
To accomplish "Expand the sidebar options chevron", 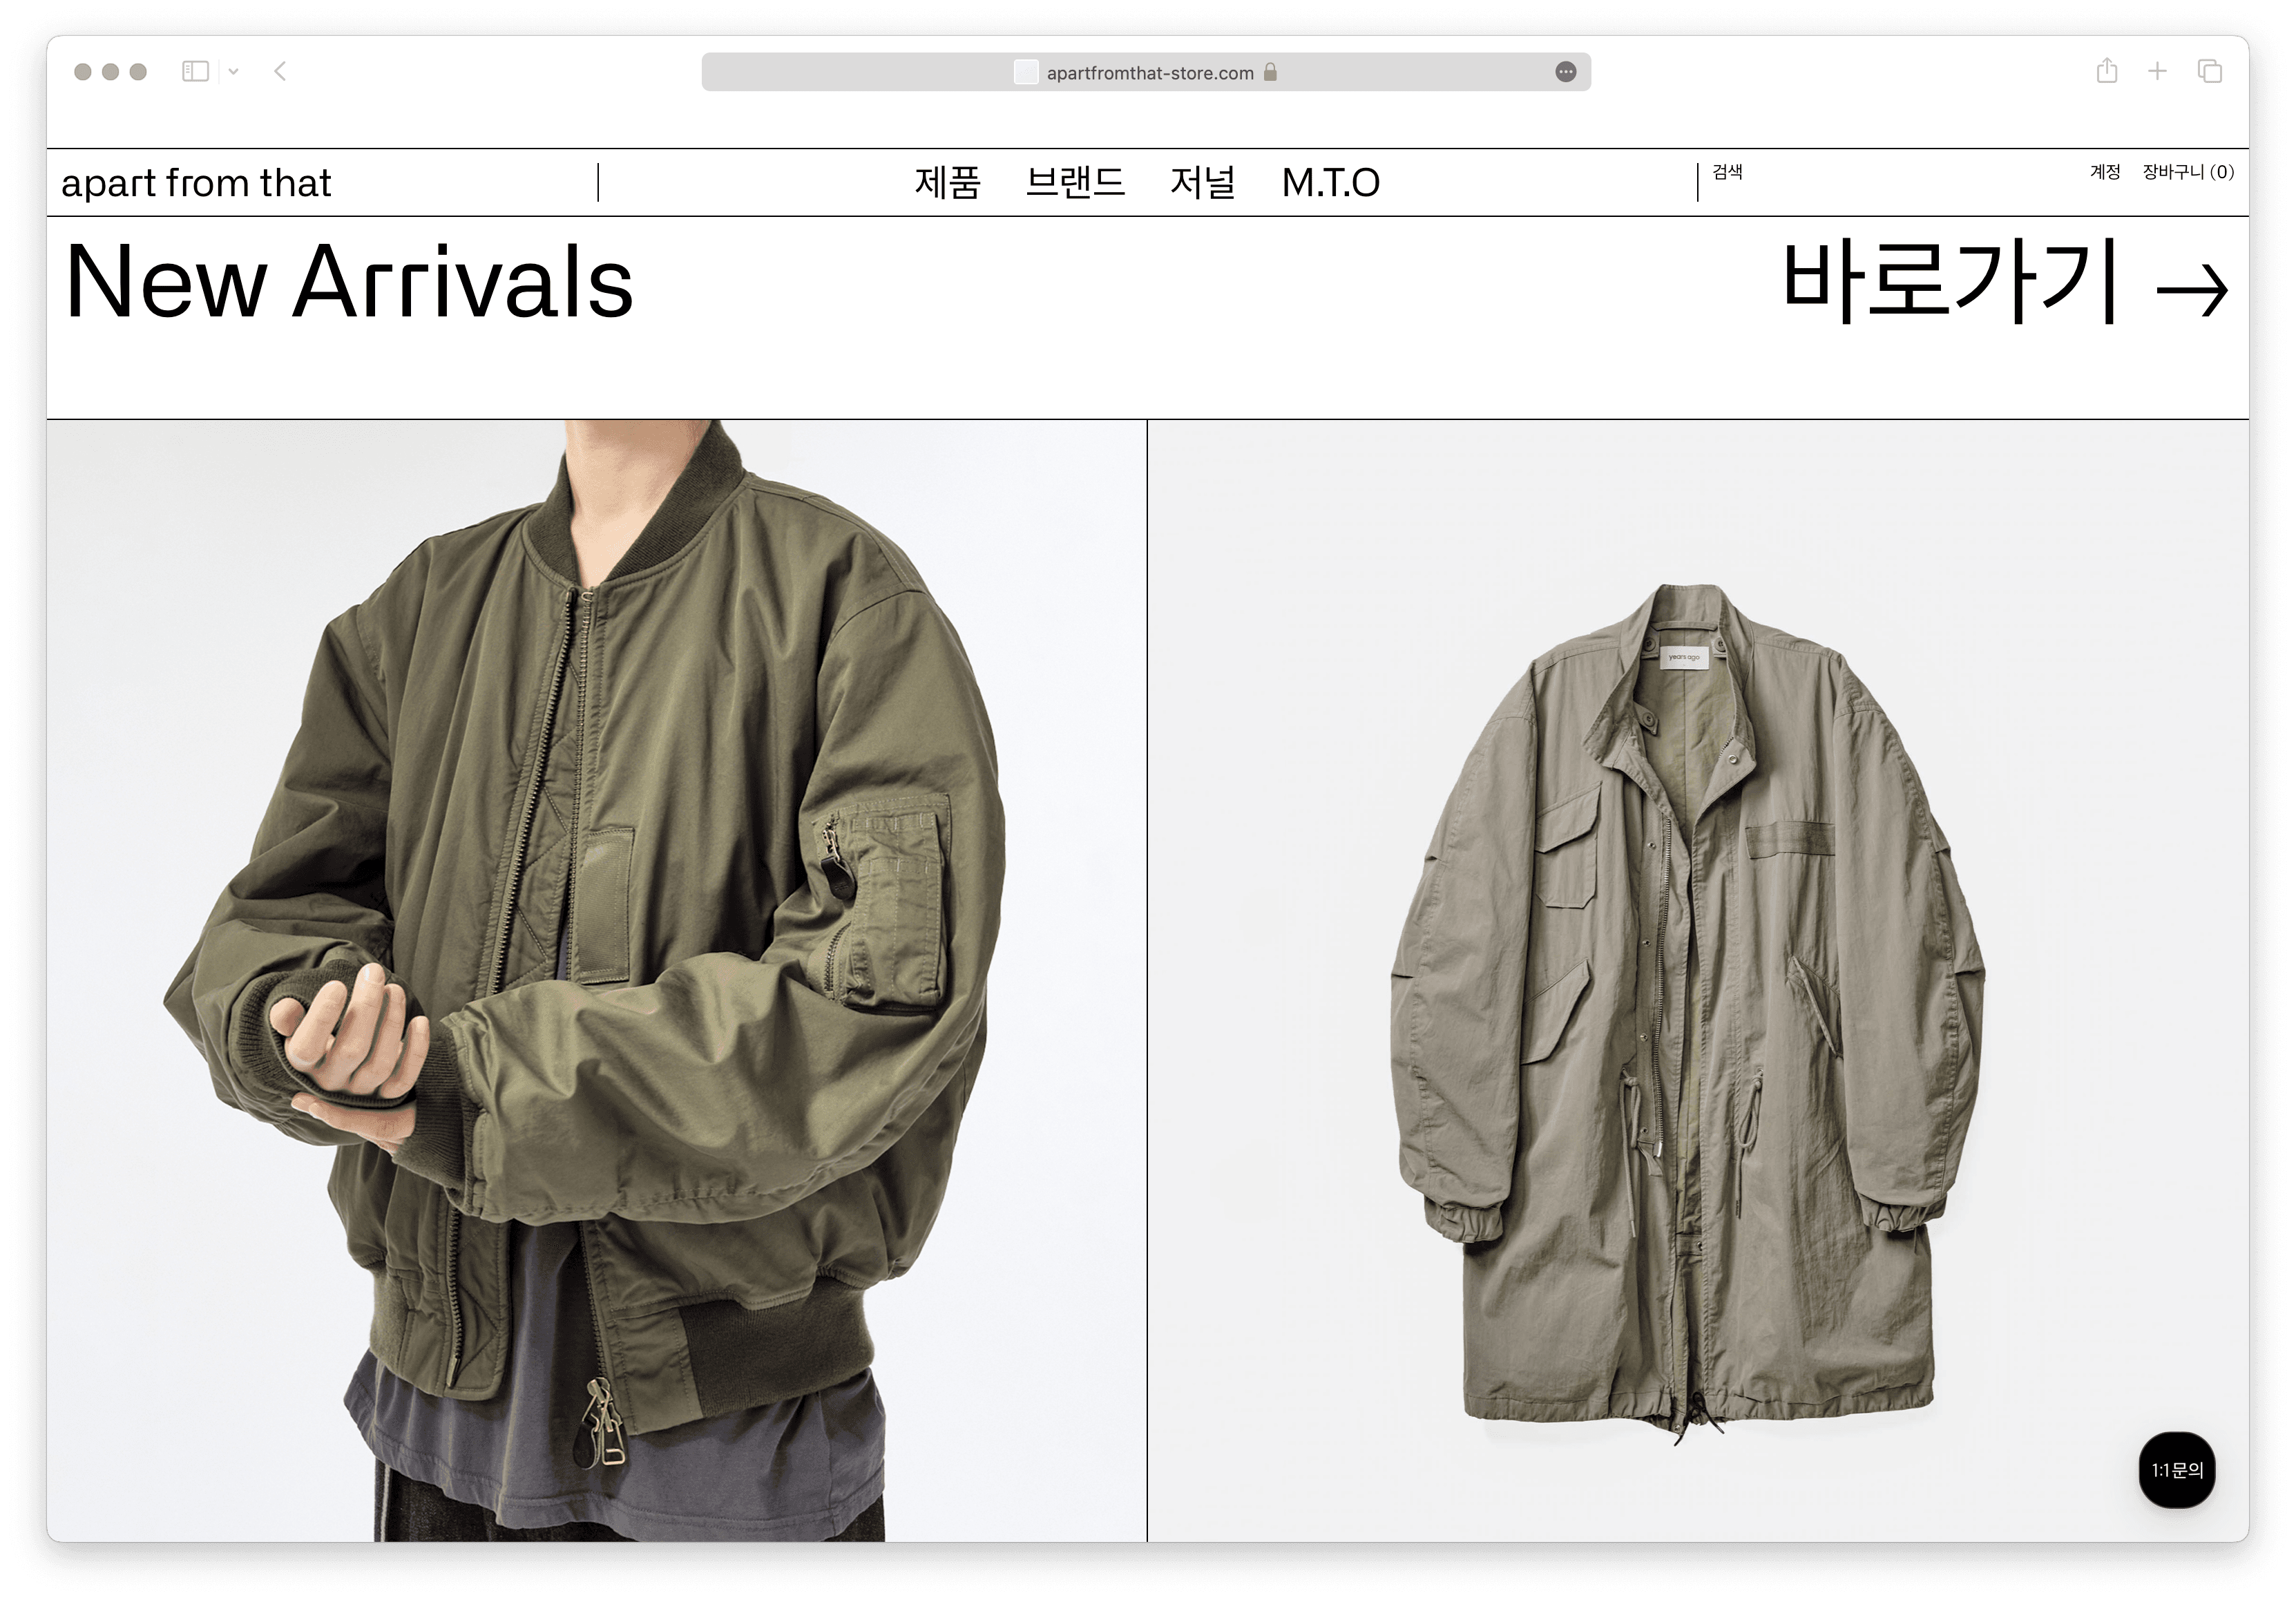I will pos(233,71).
